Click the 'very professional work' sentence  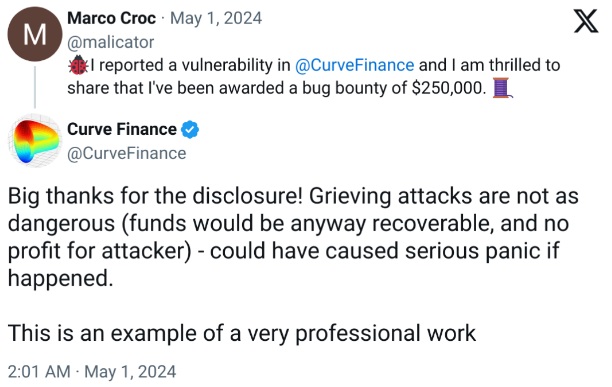click(x=242, y=334)
